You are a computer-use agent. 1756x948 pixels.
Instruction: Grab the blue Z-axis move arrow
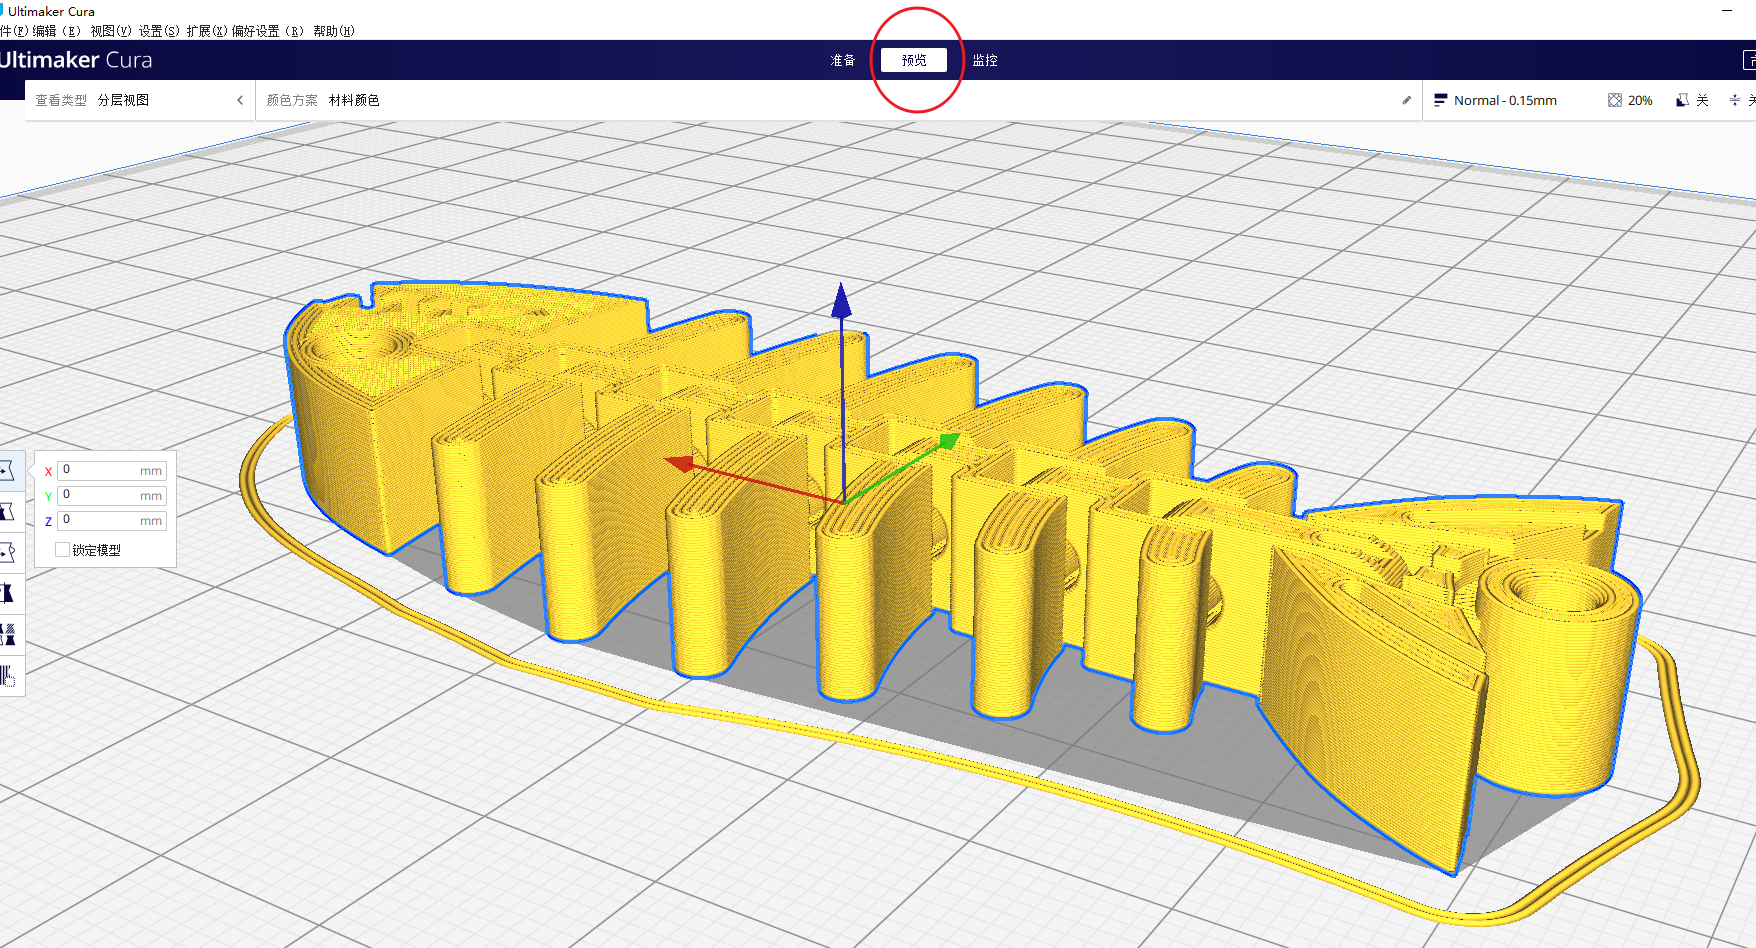point(842,302)
